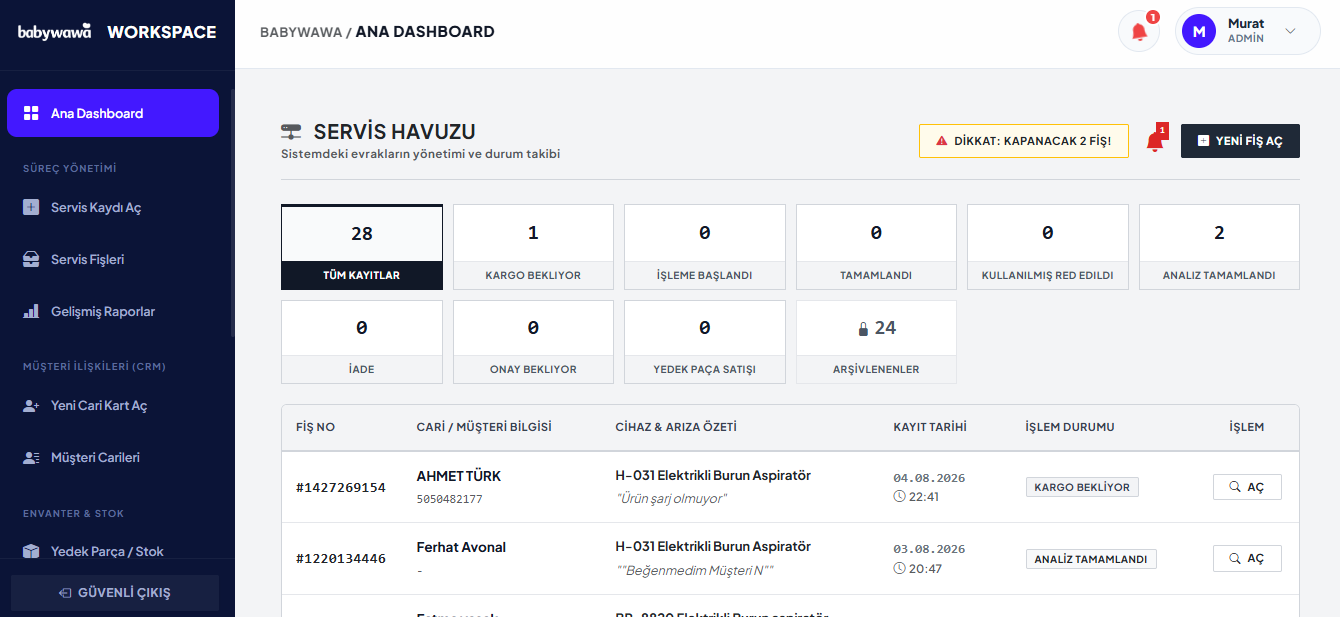Click Analiz Tamamlandı status badge in table

pos(1091,559)
